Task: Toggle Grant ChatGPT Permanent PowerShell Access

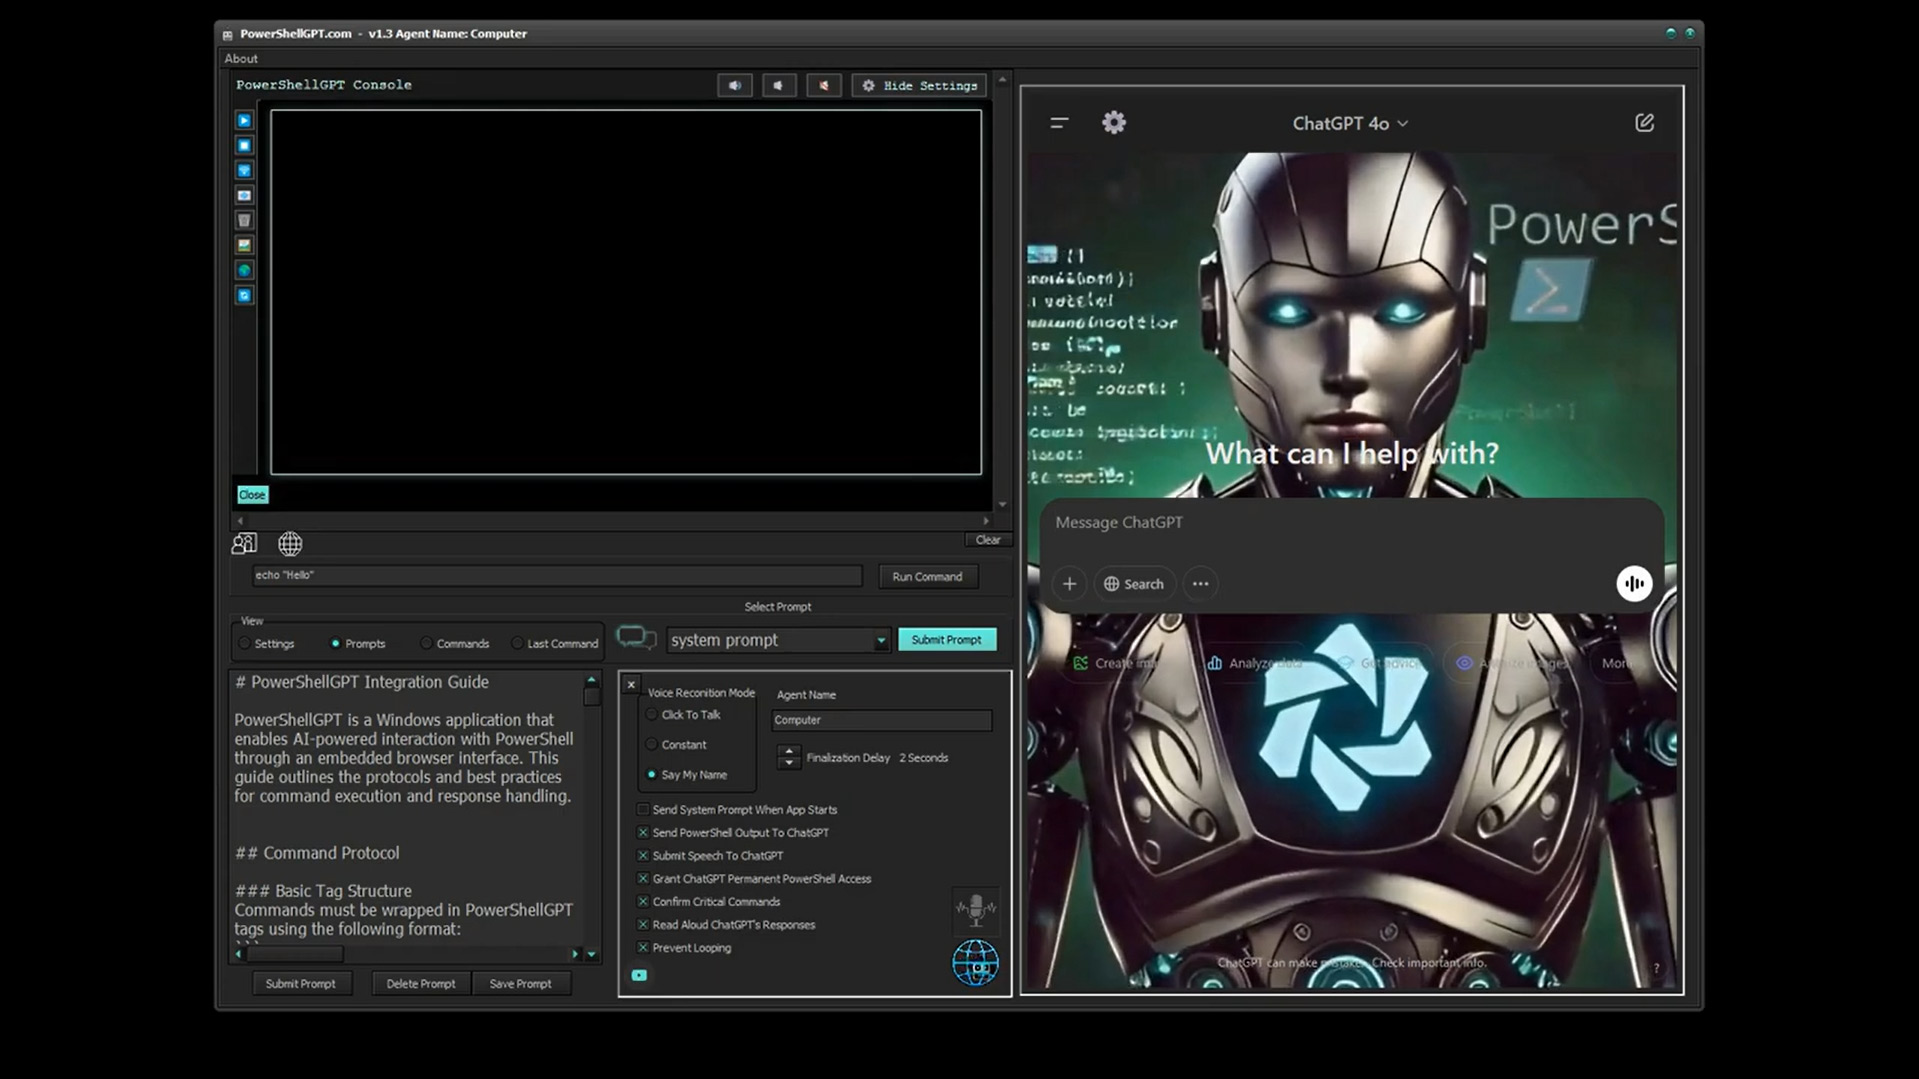Action: pos(643,879)
